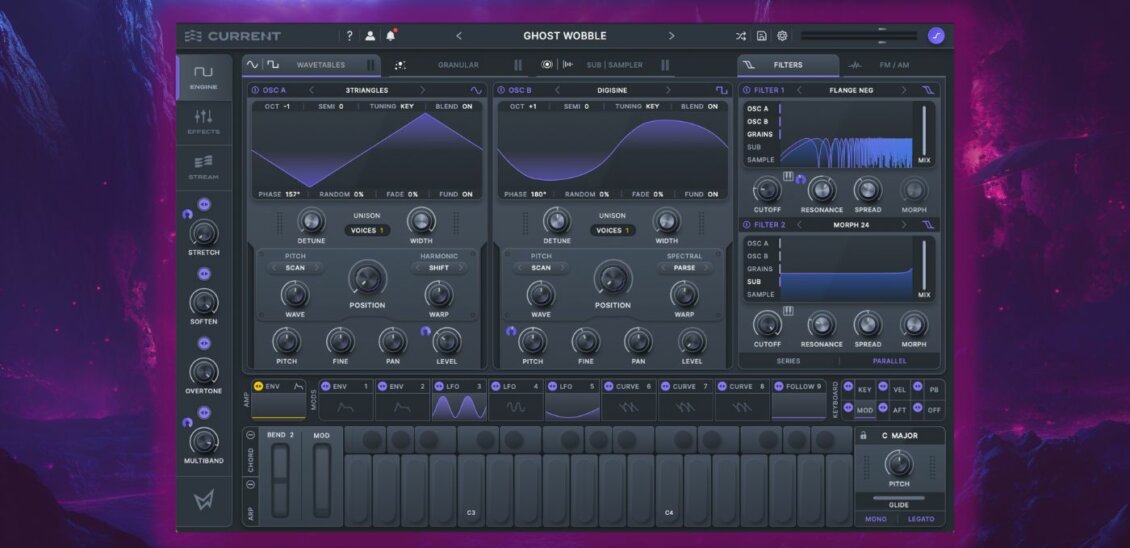Toggle Filter 2 power button
This screenshot has width=1130, height=548.
tap(746, 225)
